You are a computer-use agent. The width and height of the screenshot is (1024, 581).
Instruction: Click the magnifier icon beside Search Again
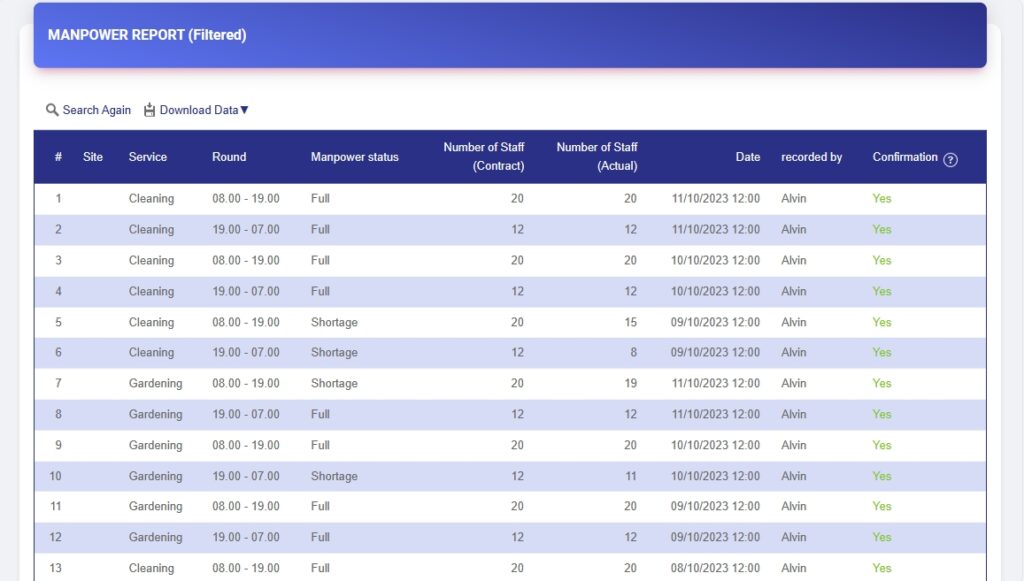click(52, 110)
